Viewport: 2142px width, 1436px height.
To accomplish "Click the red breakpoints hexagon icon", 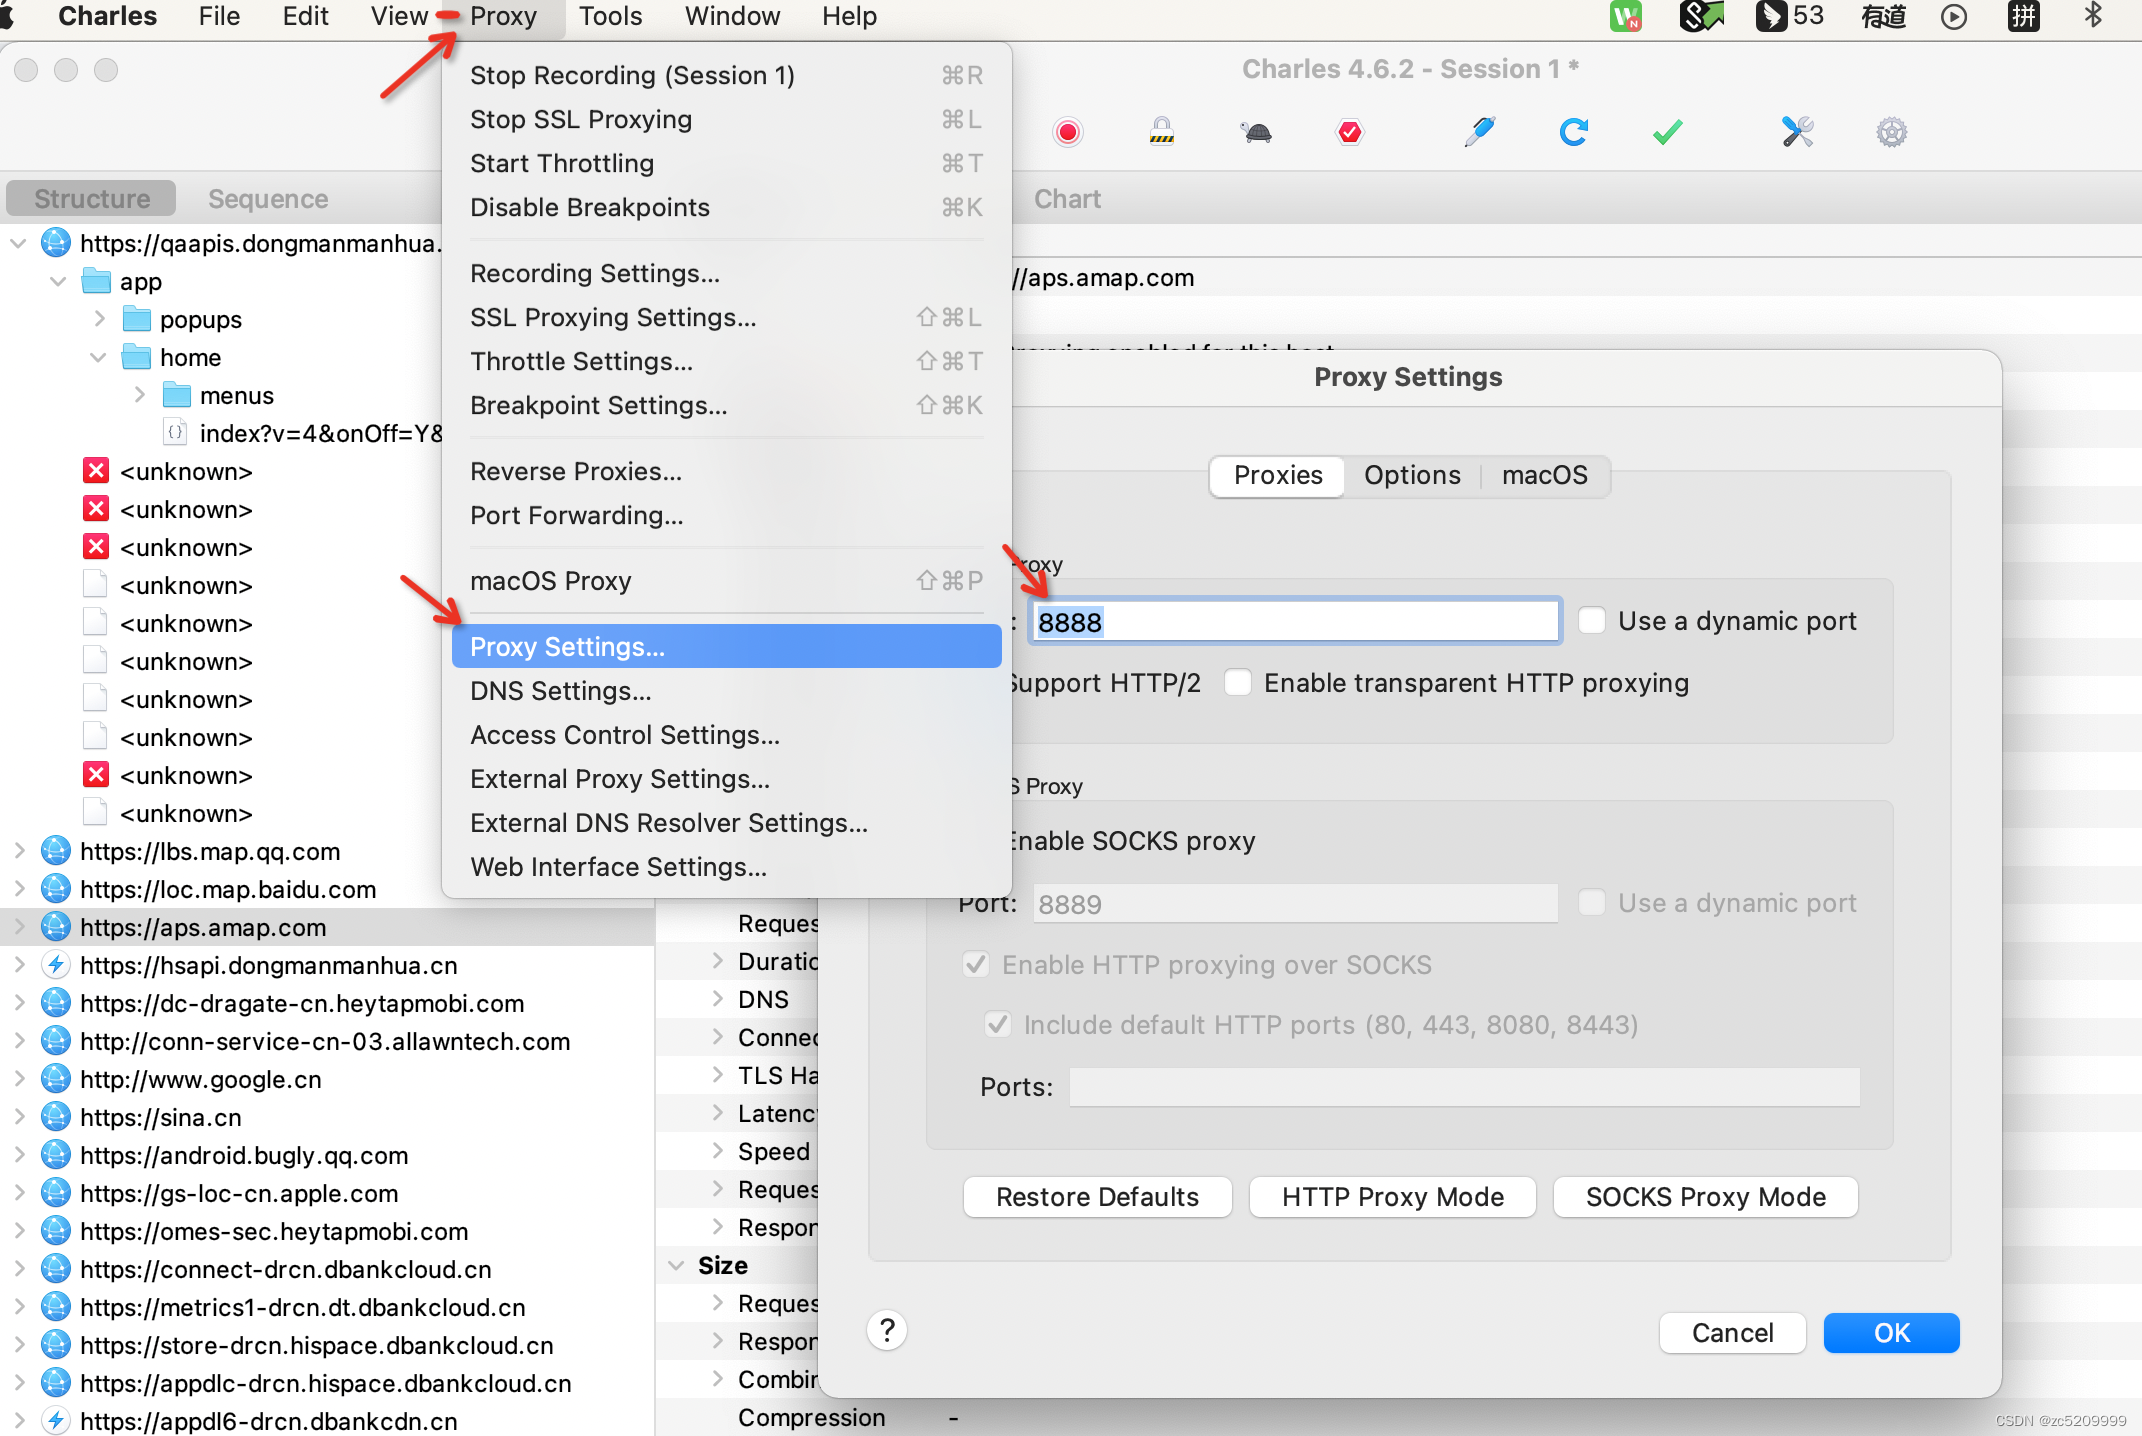I will [x=1349, y=132].
